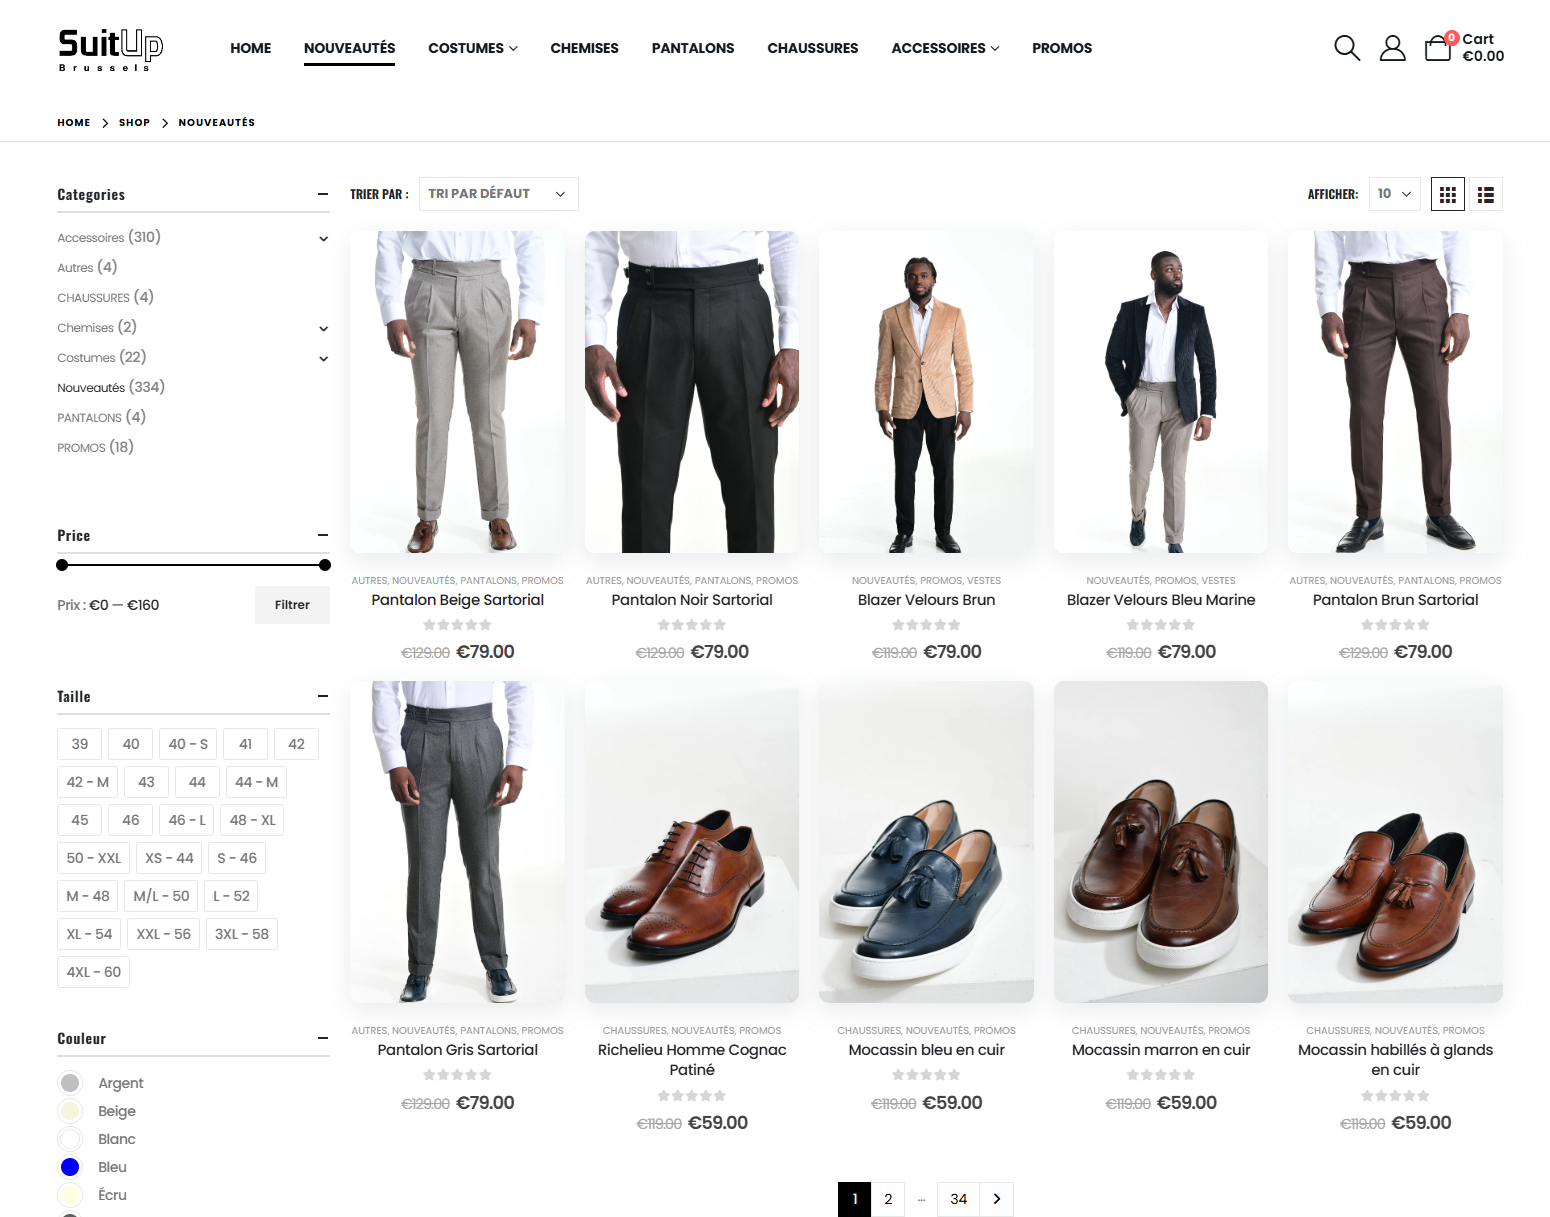Screen dimensions: 1550x1217
Task: Open the Tri par défaut sort dropdown
Action: [x=498, y=194]
